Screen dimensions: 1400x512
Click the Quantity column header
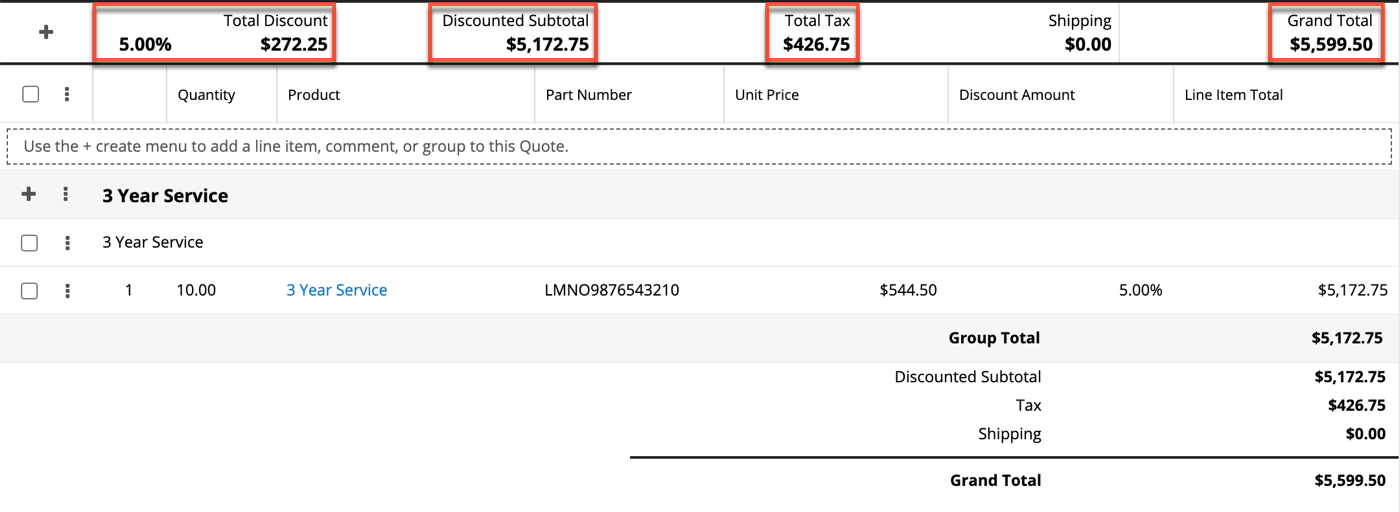[206, 95]
